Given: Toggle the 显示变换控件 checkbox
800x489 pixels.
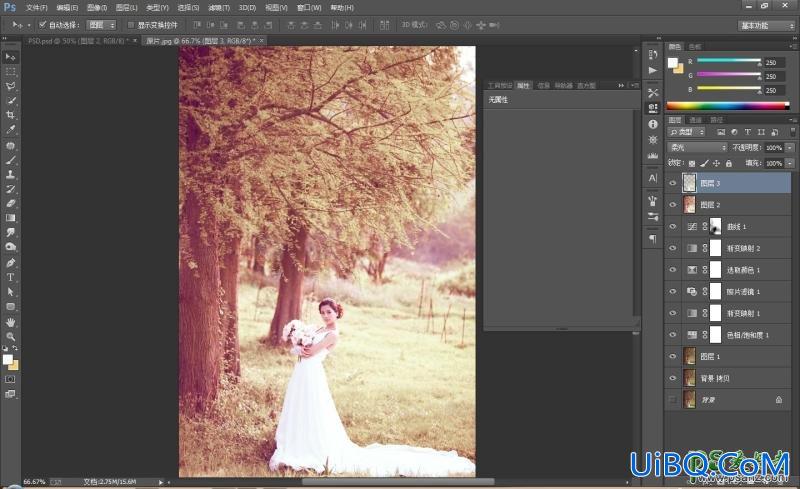Looking at the screenshot, I should point(131,25).
